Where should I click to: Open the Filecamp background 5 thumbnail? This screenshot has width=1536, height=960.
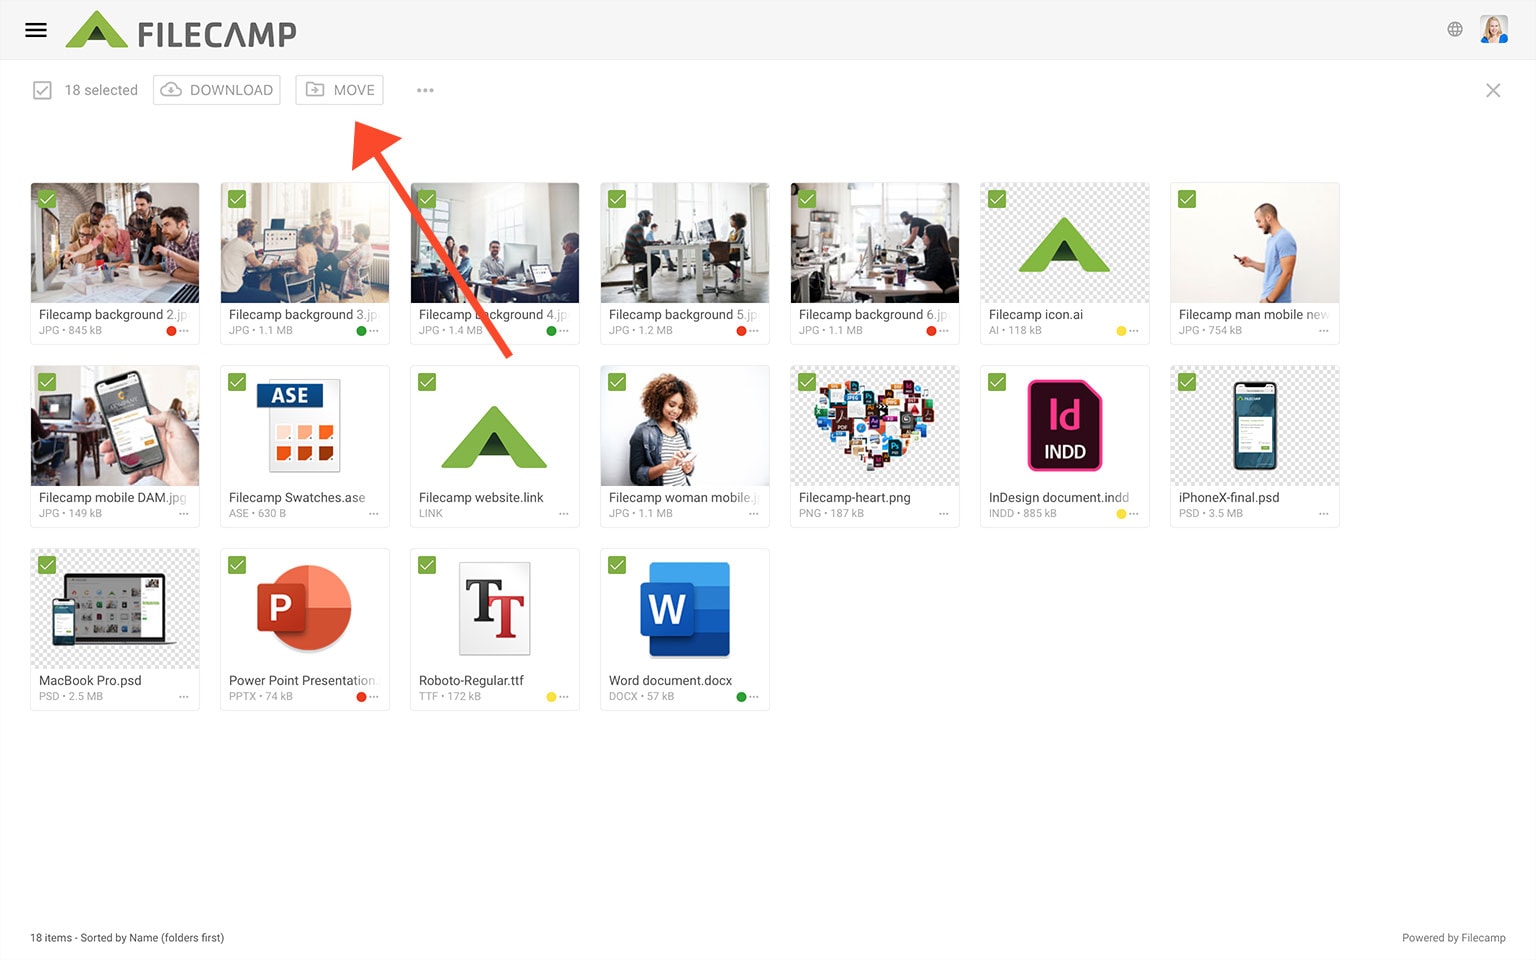click(685, 243)
